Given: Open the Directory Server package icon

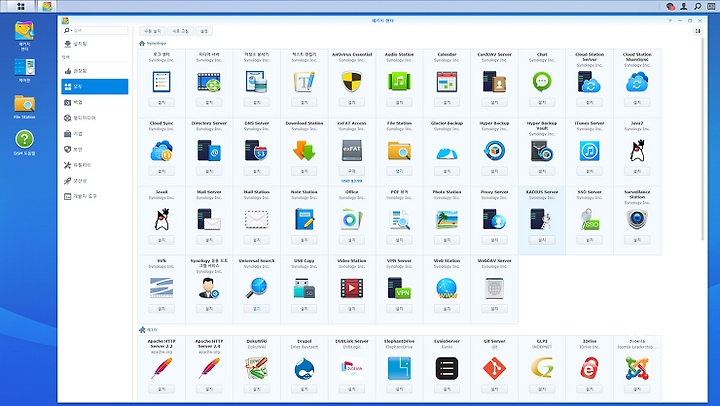Looking at the screenshot, I should point(209,151).
